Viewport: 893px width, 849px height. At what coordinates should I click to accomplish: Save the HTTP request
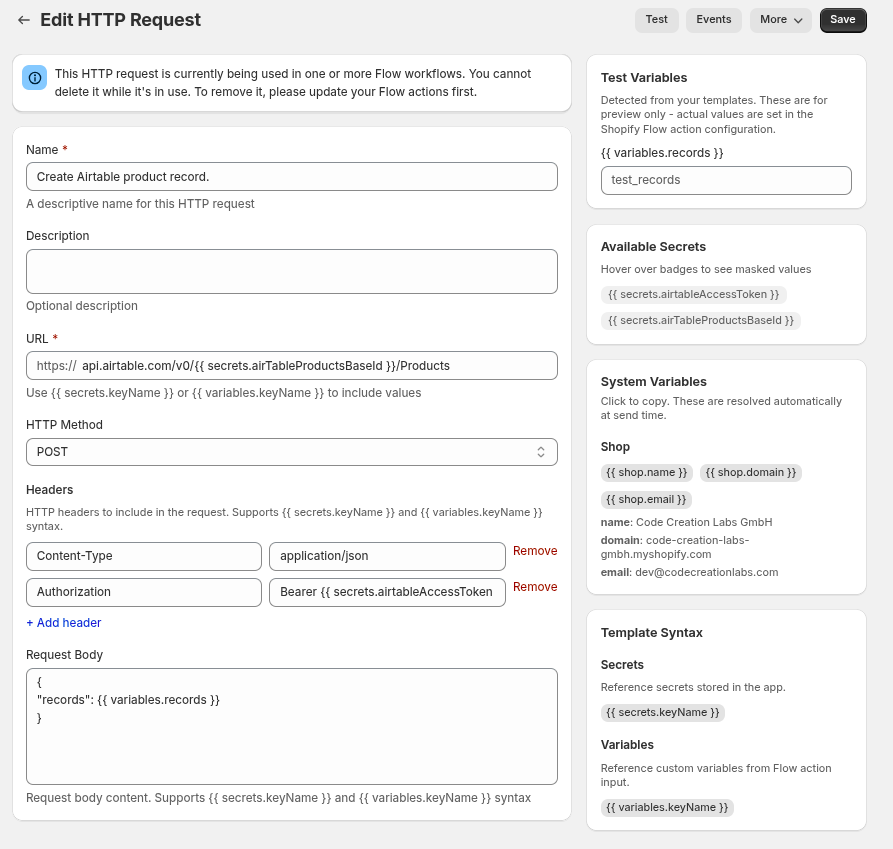coord(842,20)
